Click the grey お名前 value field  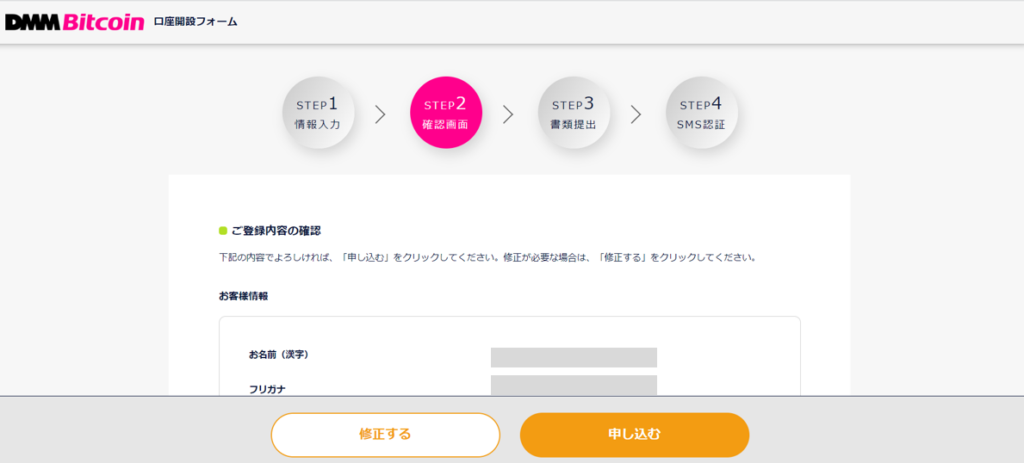click(x=573, y=357)
